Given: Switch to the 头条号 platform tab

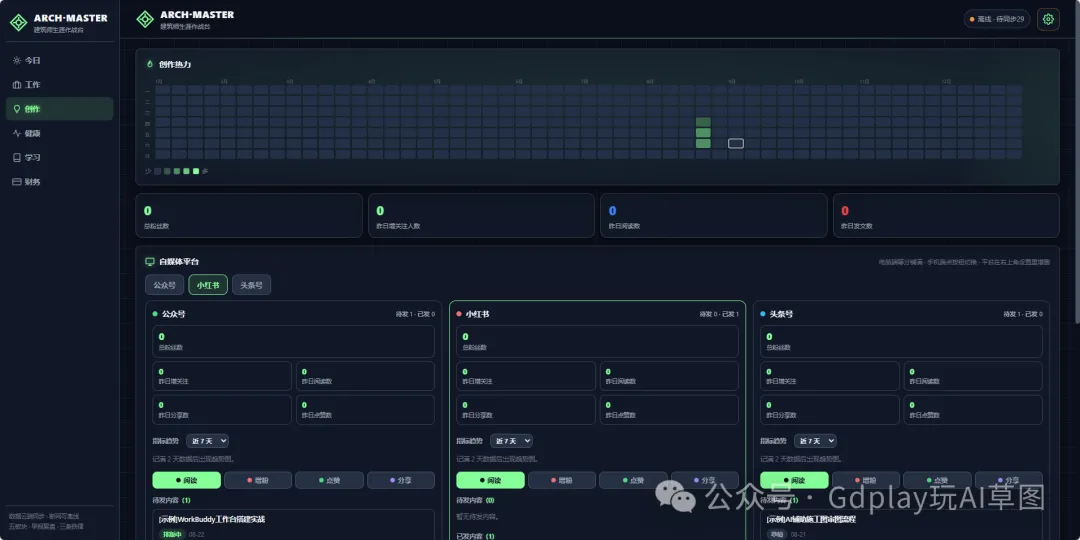Looking at the screenshot, I should pyautogui.click(x=251, y=284).
